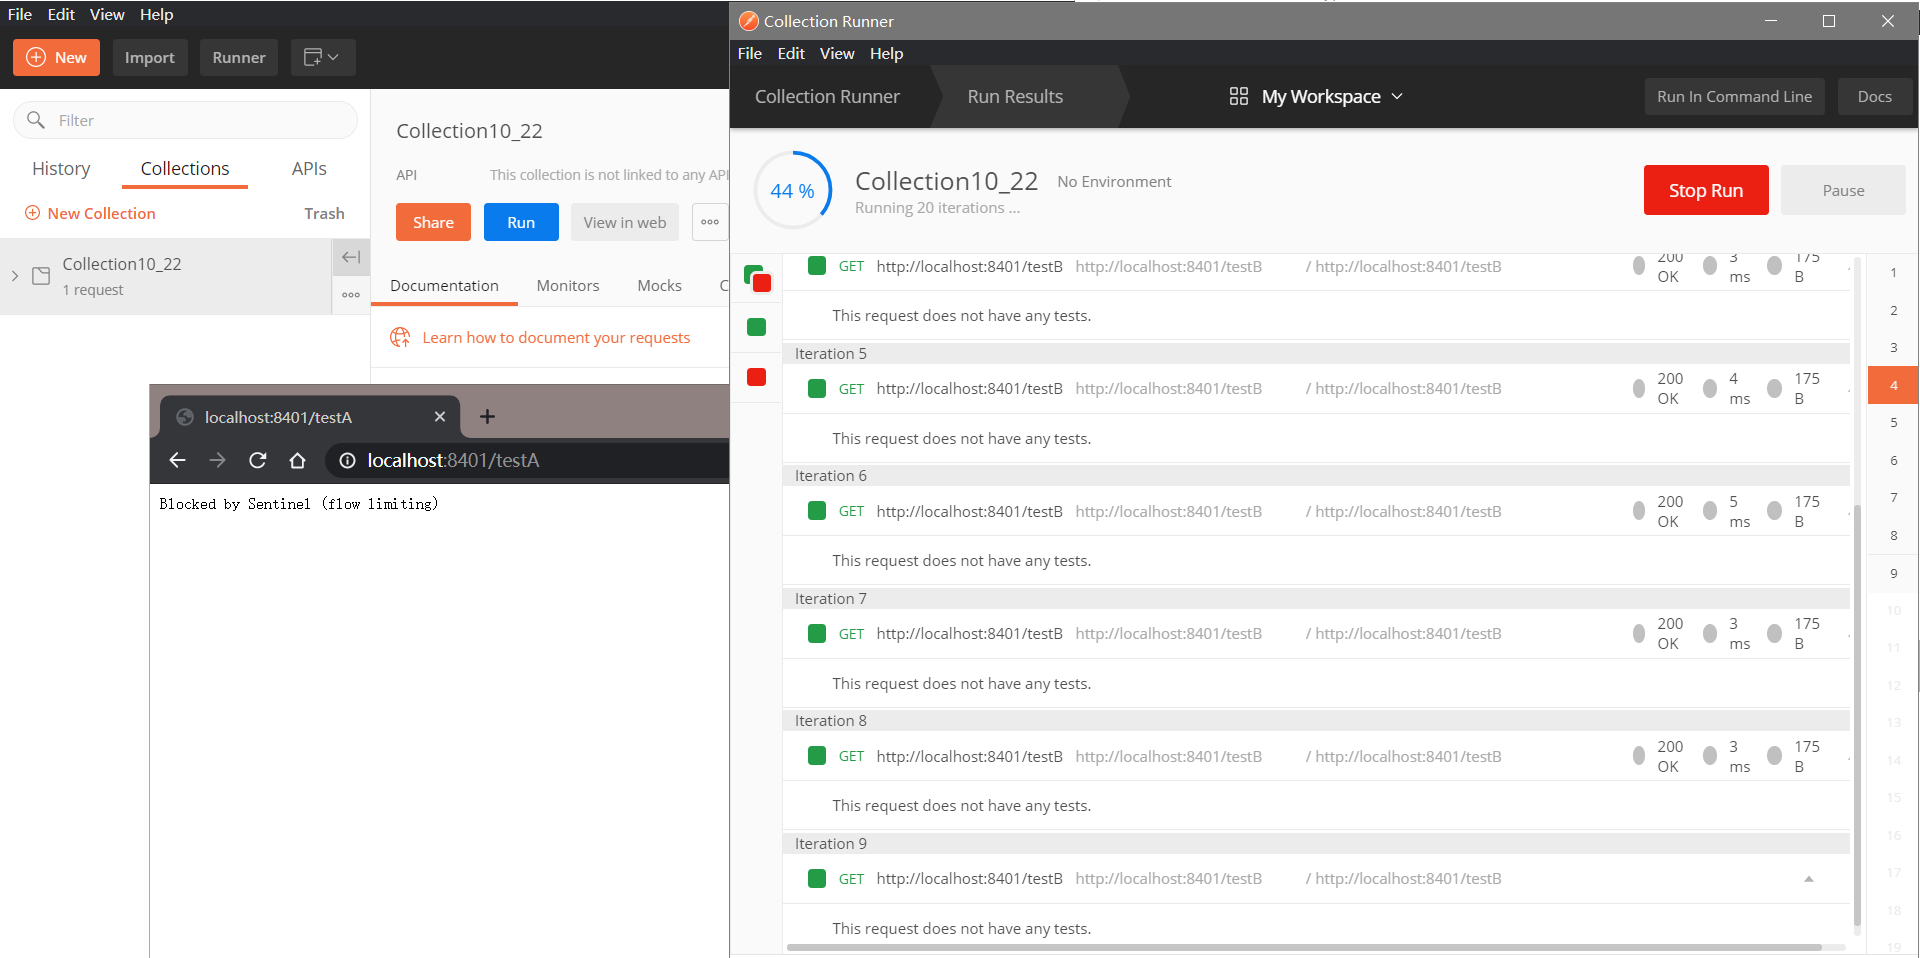Image resolution: width=1920 pixels, height=958 pixels.
Task: Select the Collection Runner breadcrumb tab
Action: (x=827, y=96)
